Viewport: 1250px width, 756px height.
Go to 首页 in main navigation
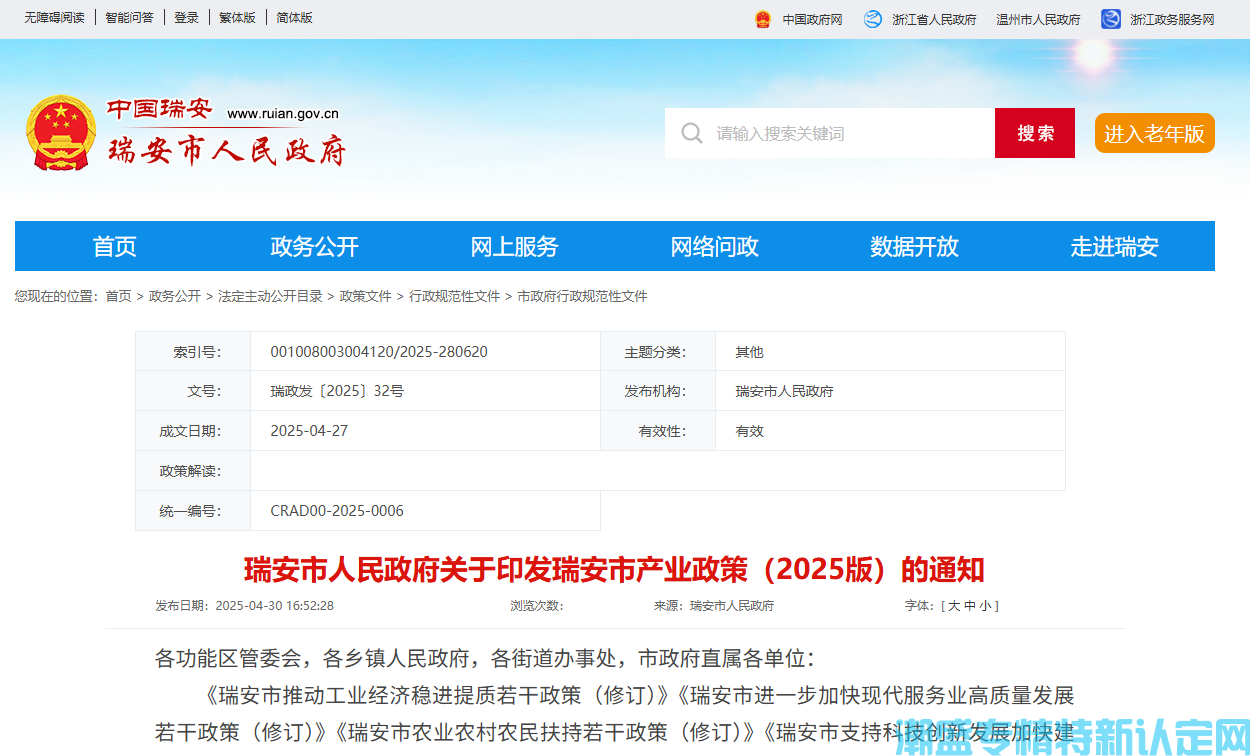coord(115,246)
